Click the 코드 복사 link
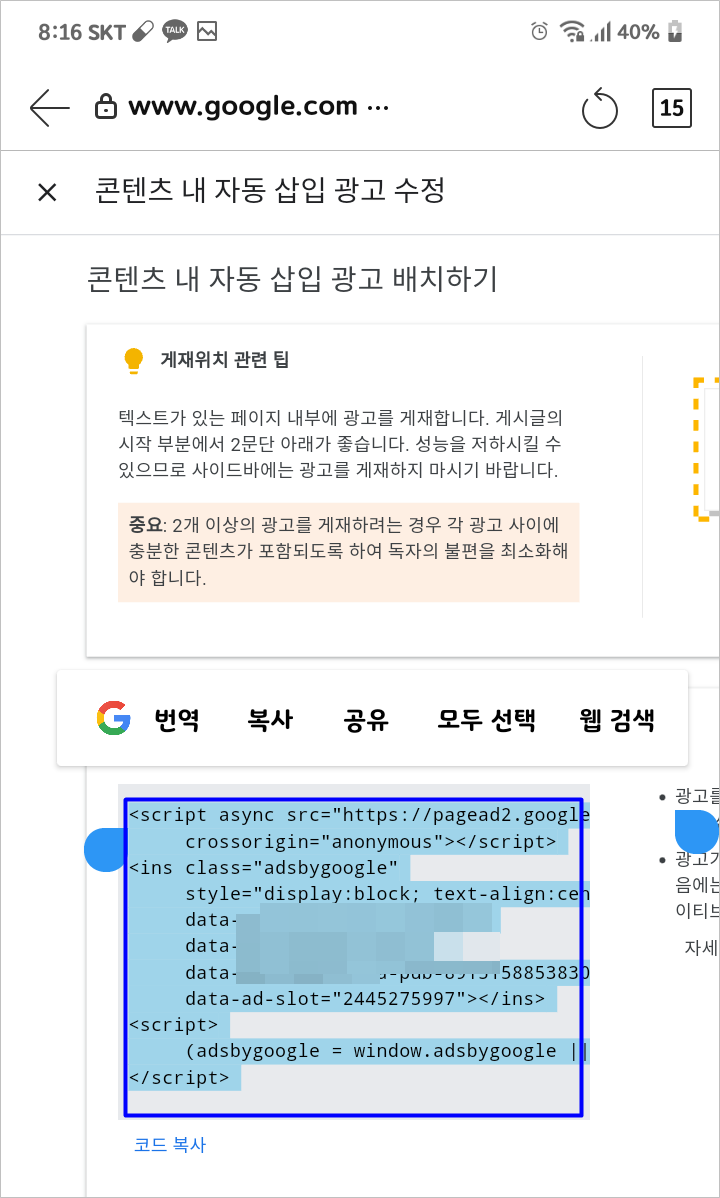Screen dimensions: 720x1198 click(170, 1145)
